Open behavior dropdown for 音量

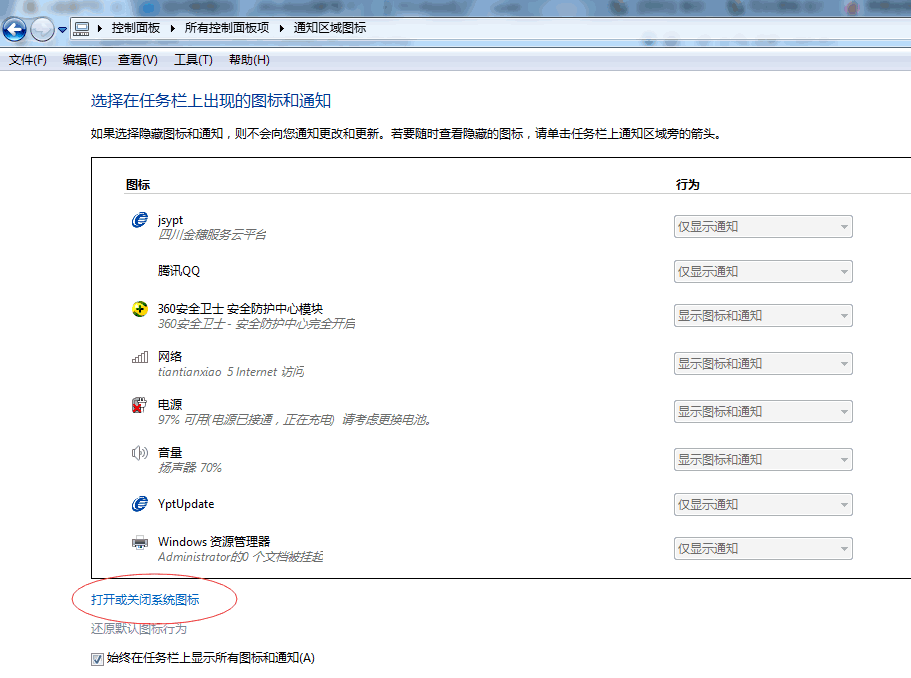point(763,460)
